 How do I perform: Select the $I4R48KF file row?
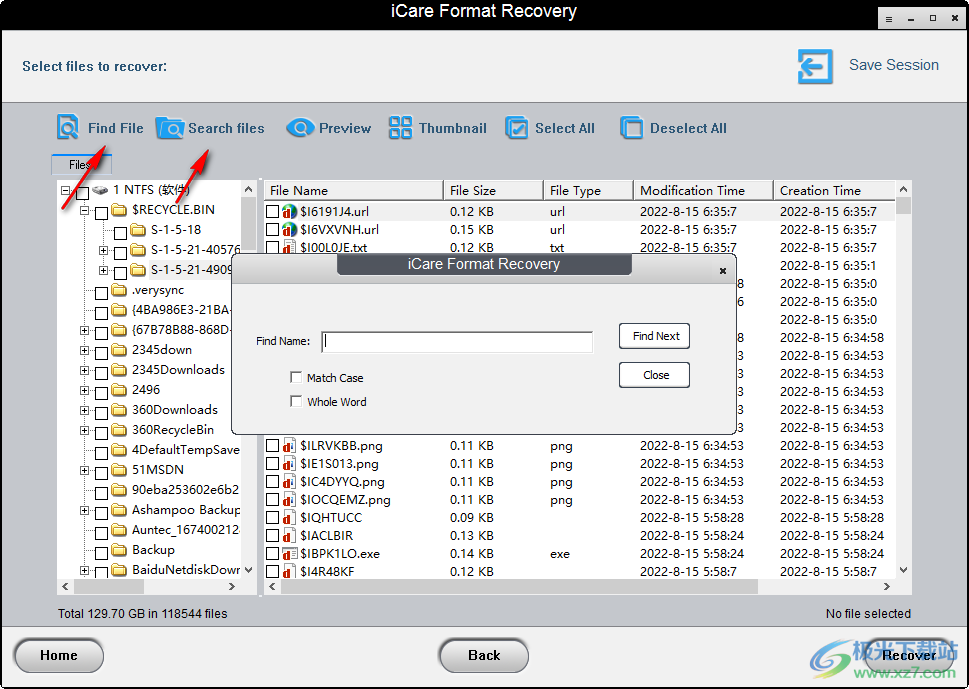click(x=580, y=572)
